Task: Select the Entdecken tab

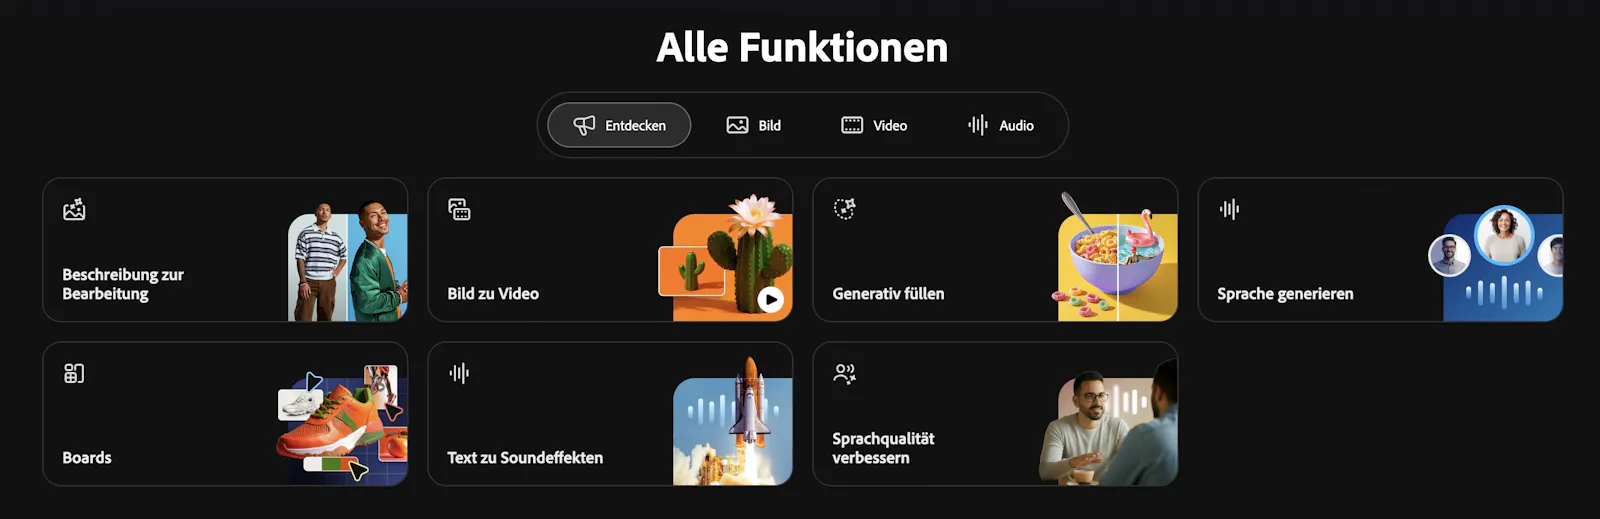Action: tap(619, 125)
